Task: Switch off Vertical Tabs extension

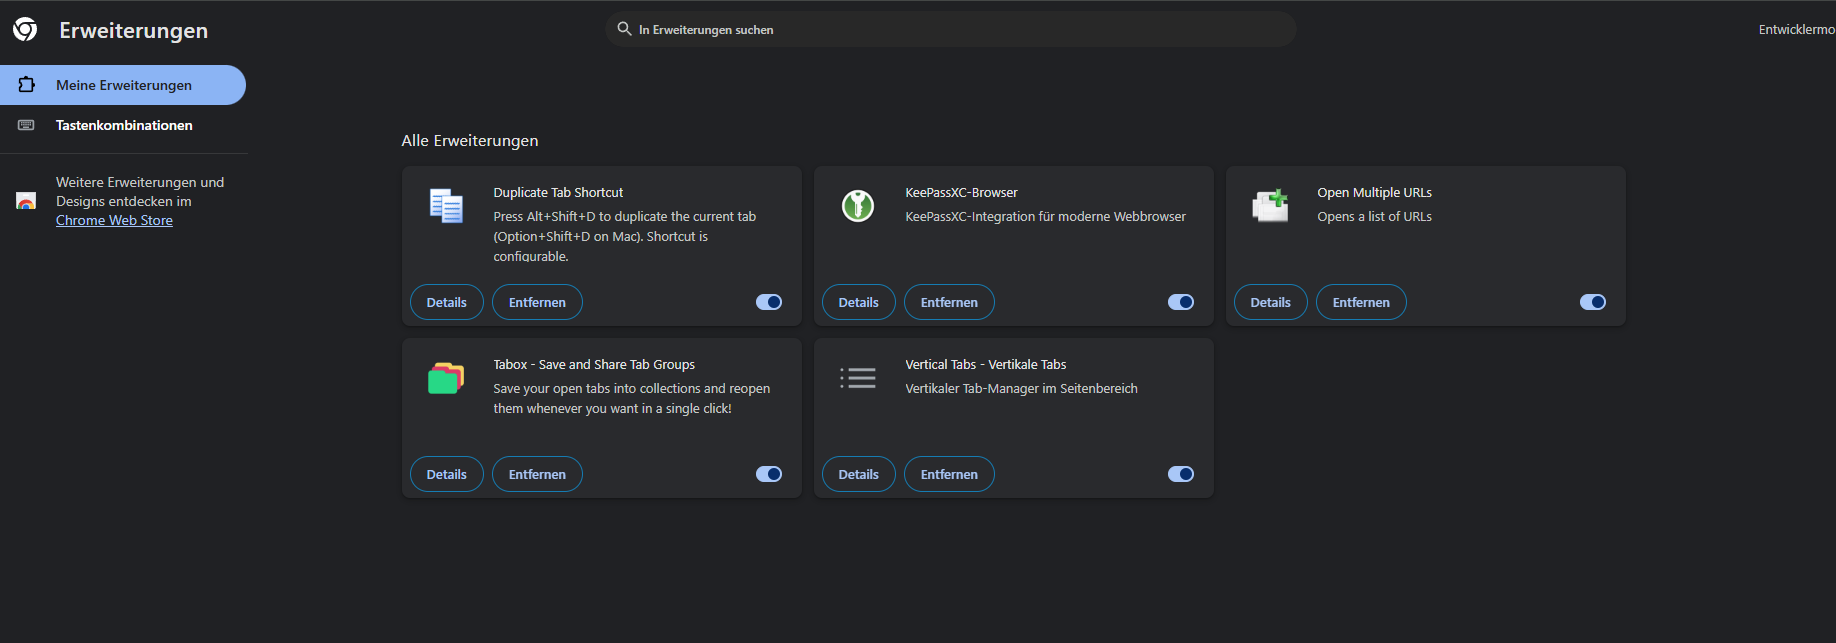Action: pyautogui.click(x=1181, y=474)
